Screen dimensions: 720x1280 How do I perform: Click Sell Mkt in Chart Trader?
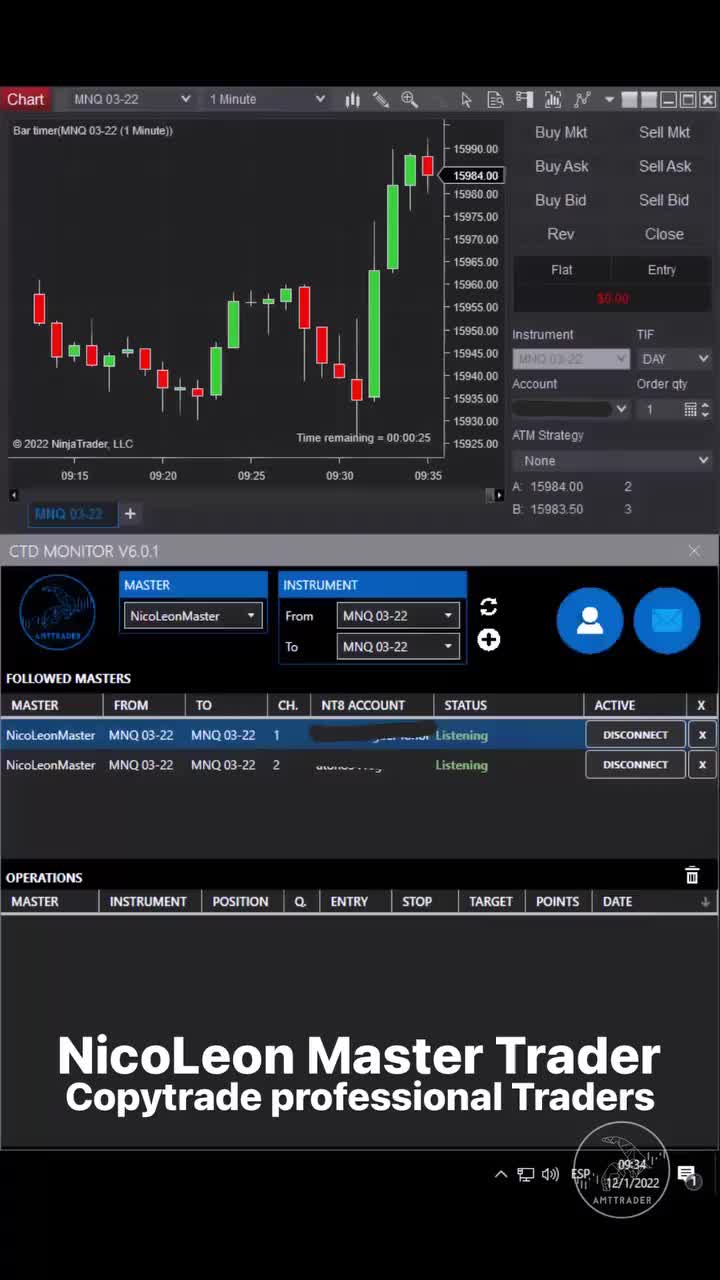(664, 132)
